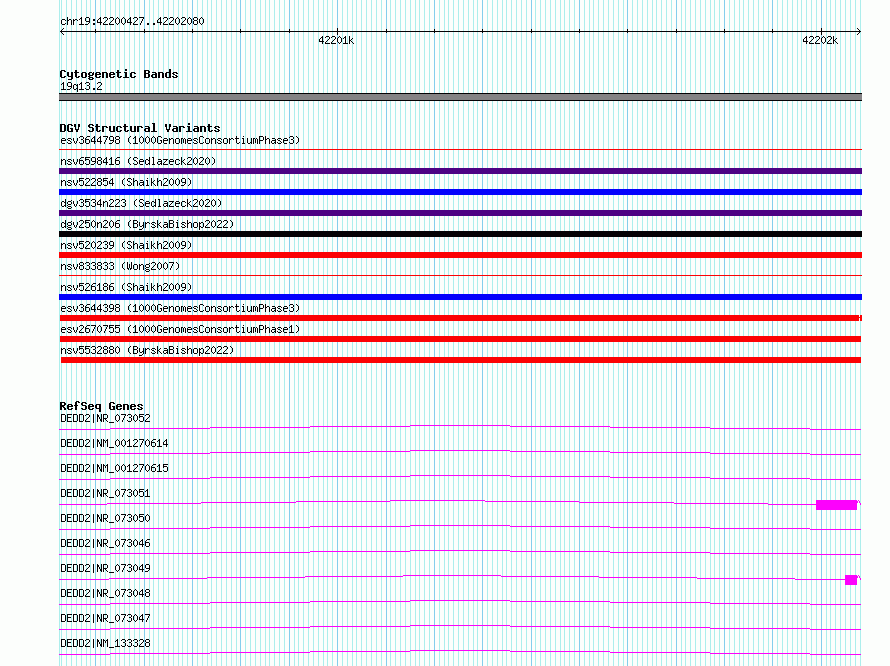This screenshot has width=890, height=666.
Task: Open transcript DEDD2|NR_073052
Action: (105, 418)
